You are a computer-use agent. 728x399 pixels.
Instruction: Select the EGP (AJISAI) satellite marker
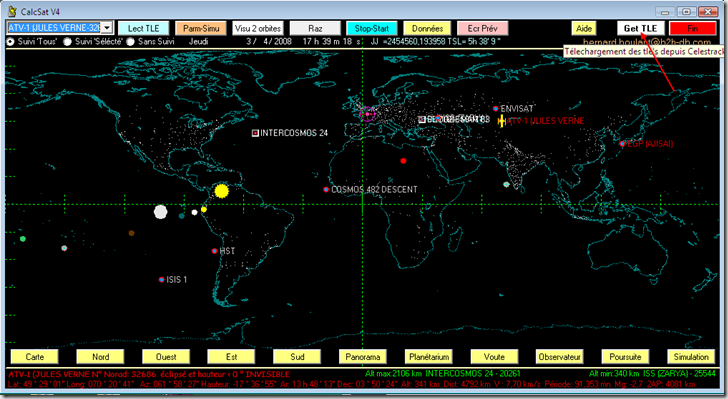(622, 144)
